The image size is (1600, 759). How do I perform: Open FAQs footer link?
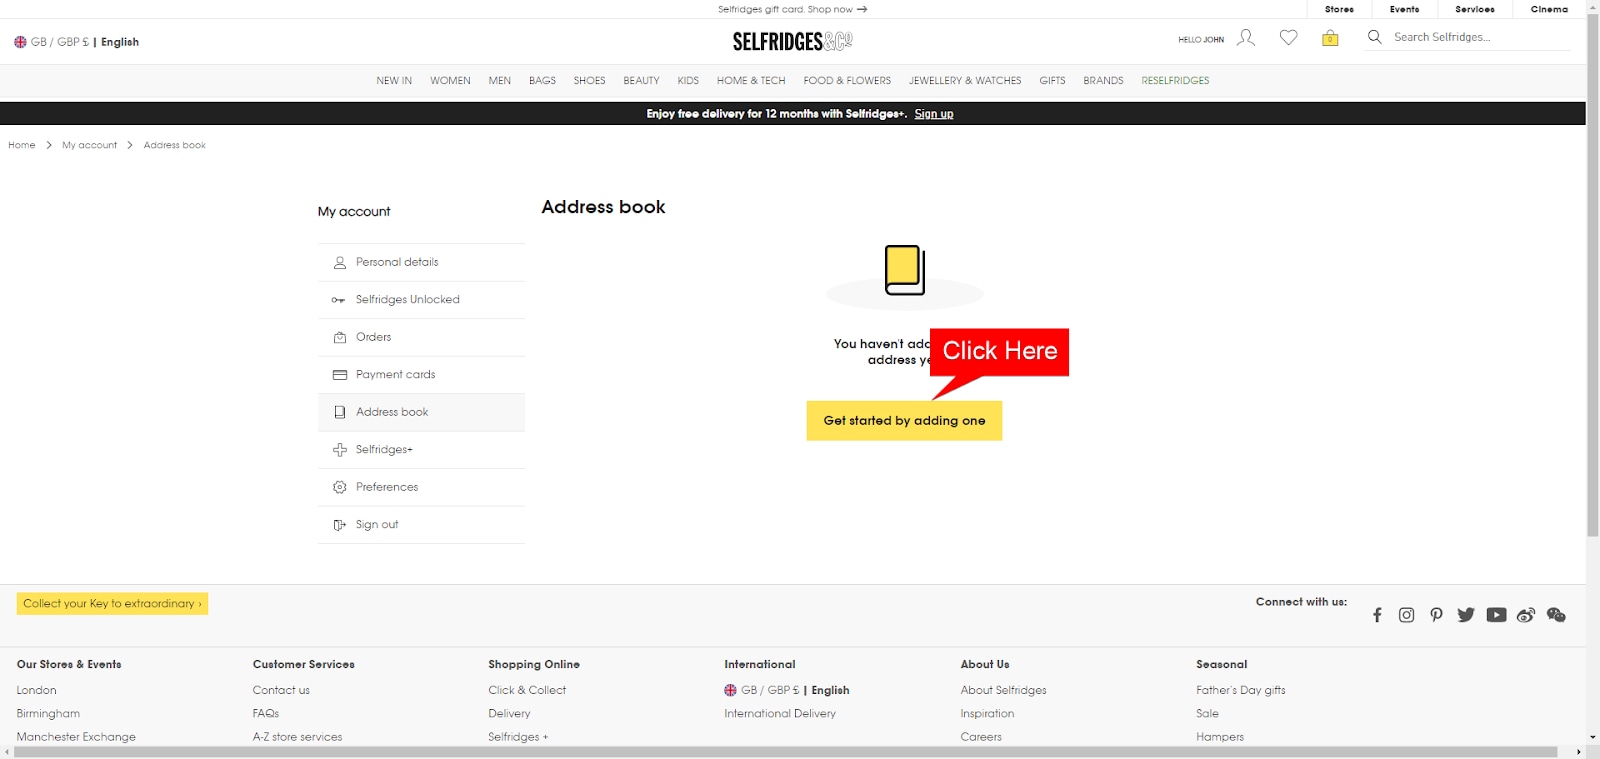click(x=266, y=714)
